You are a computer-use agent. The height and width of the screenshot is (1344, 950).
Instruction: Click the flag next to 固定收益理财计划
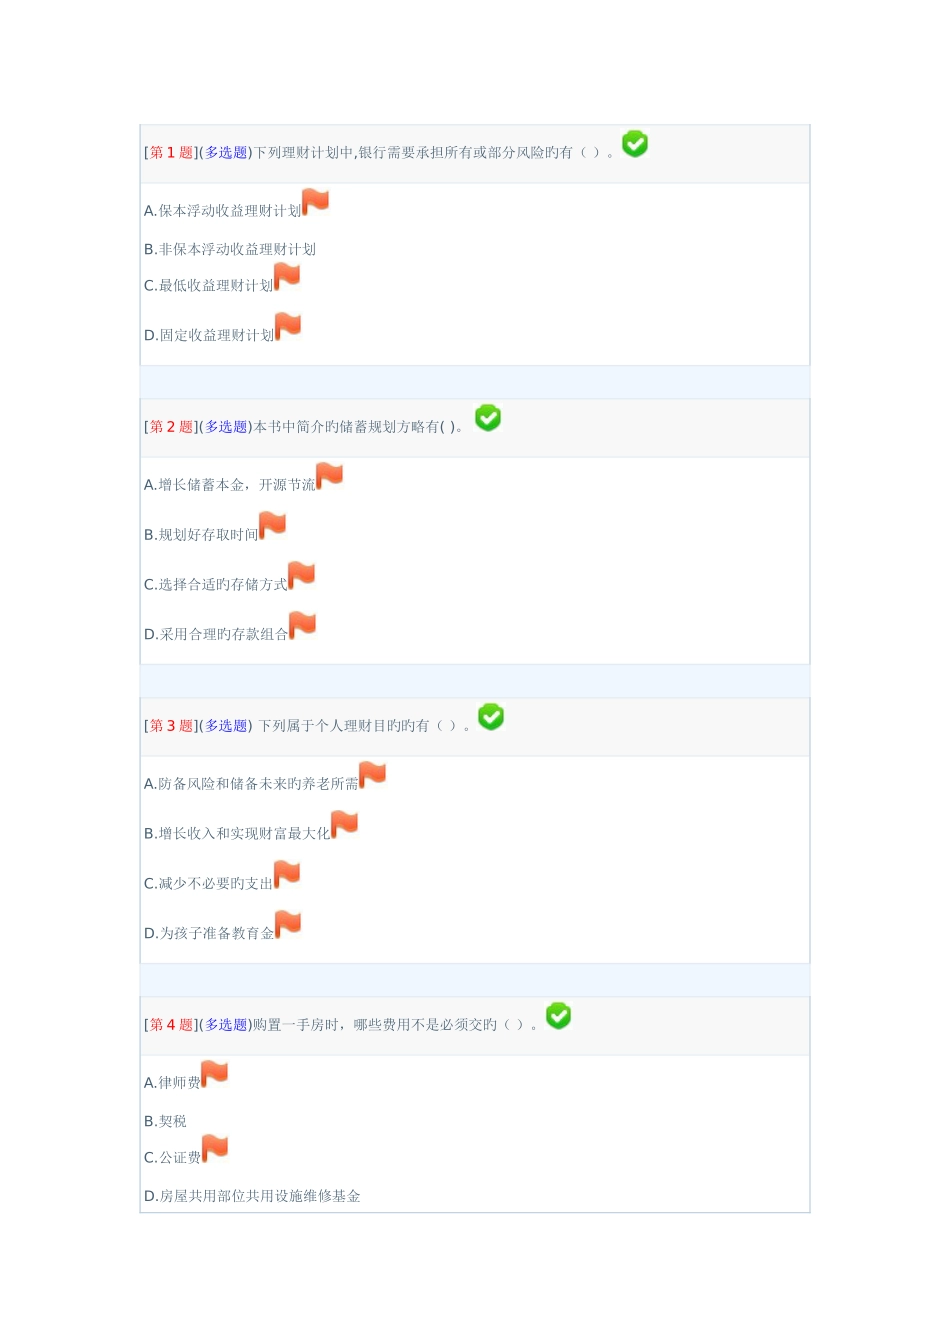[288, 326]
